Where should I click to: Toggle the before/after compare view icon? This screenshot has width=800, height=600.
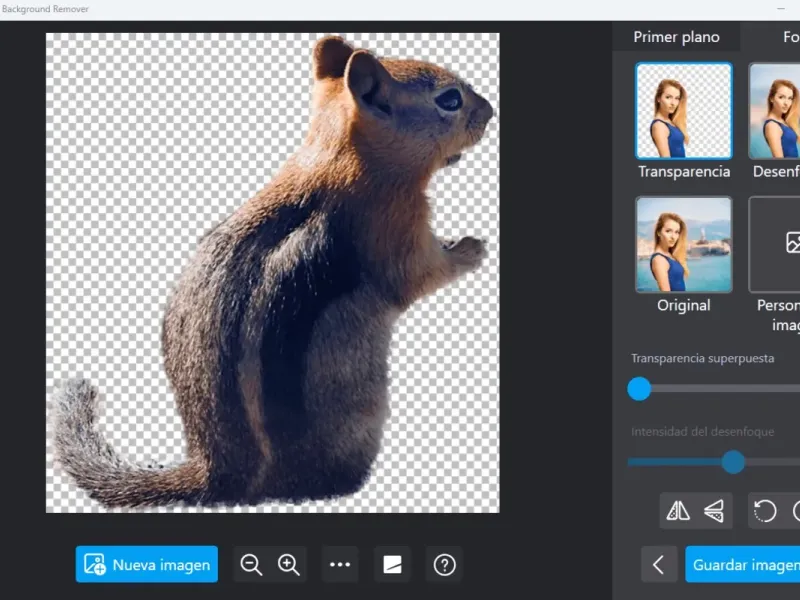[392, 565]
